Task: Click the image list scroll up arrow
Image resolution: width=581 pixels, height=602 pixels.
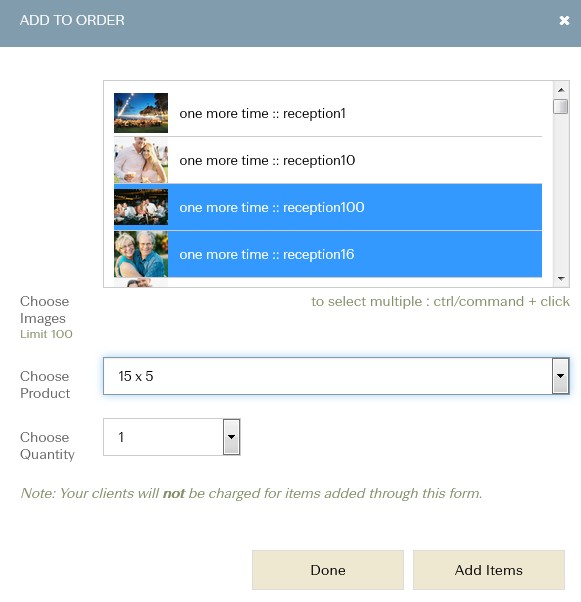Action: click(561, 90)
